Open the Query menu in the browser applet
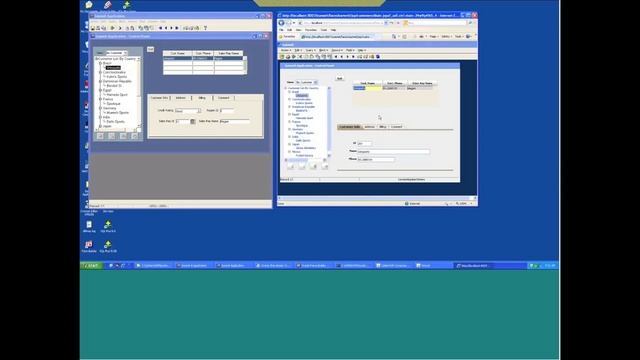Viewport: 640px width, 360px height. coord(311,50)
